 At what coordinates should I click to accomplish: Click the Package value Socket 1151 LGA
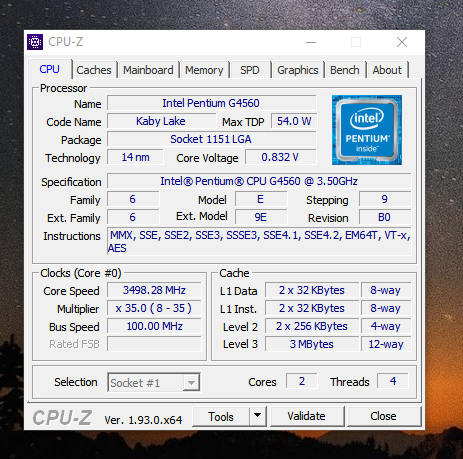click(x=211, y=139)
